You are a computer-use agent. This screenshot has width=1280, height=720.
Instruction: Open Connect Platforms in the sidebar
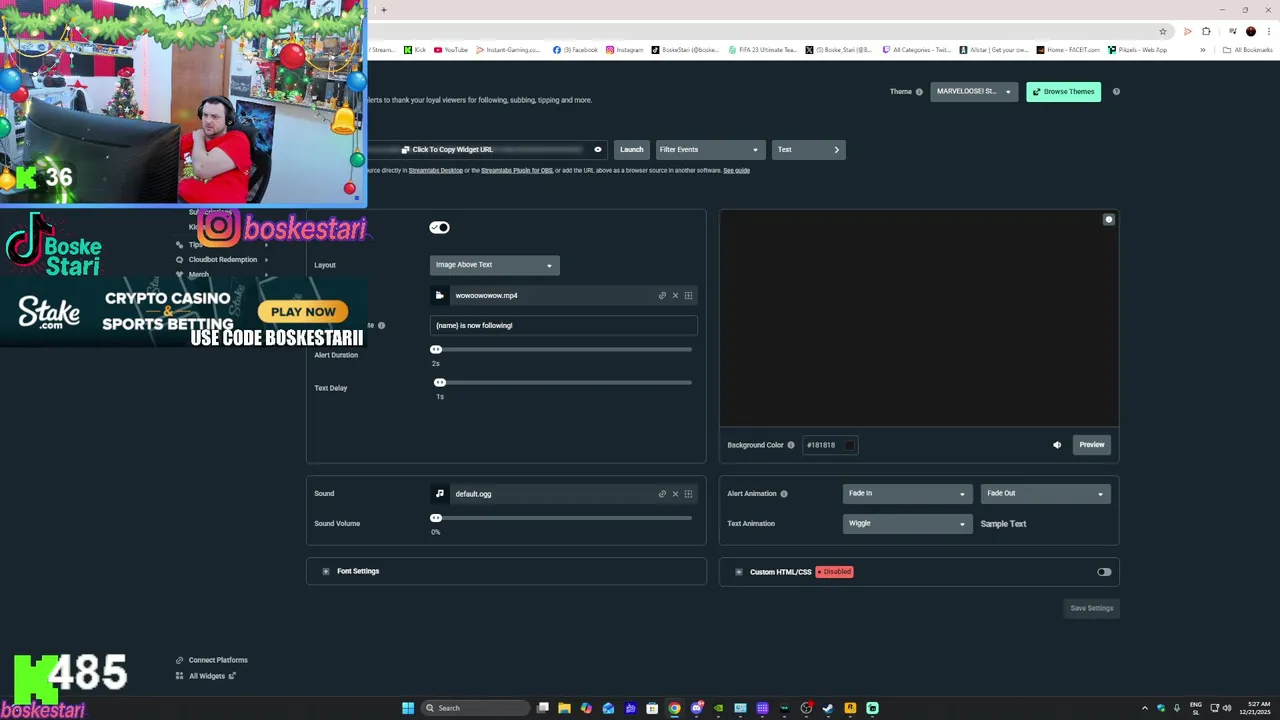pos(218,660)
